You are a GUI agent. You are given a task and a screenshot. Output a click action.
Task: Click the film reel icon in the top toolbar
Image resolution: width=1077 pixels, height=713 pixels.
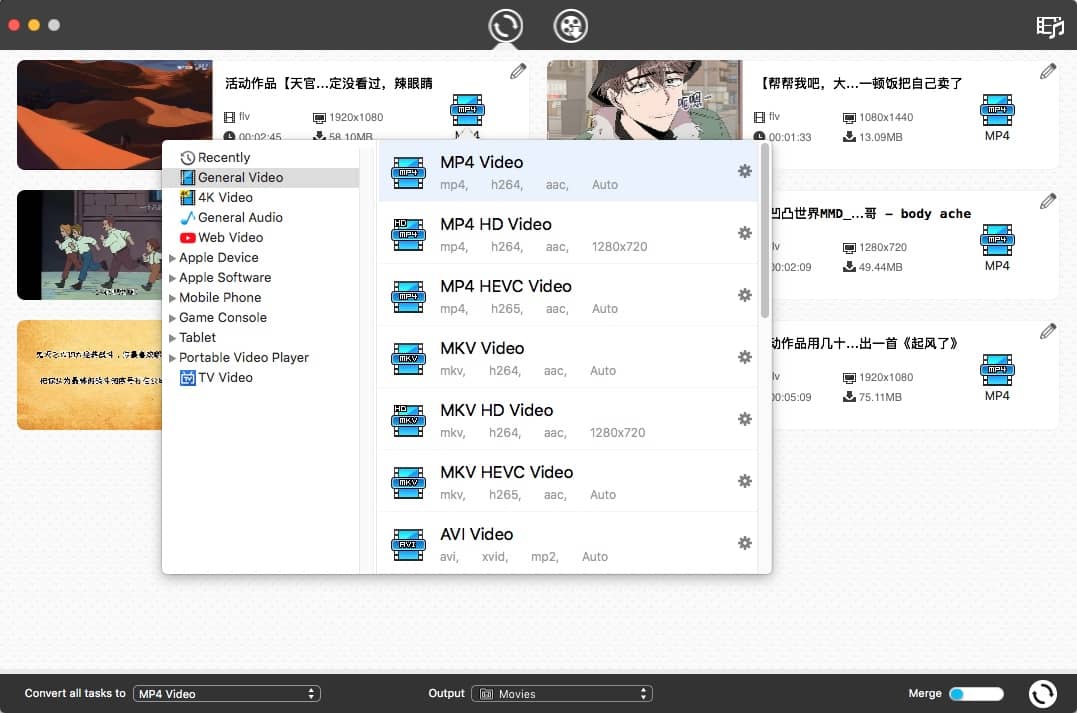point(570,27)
